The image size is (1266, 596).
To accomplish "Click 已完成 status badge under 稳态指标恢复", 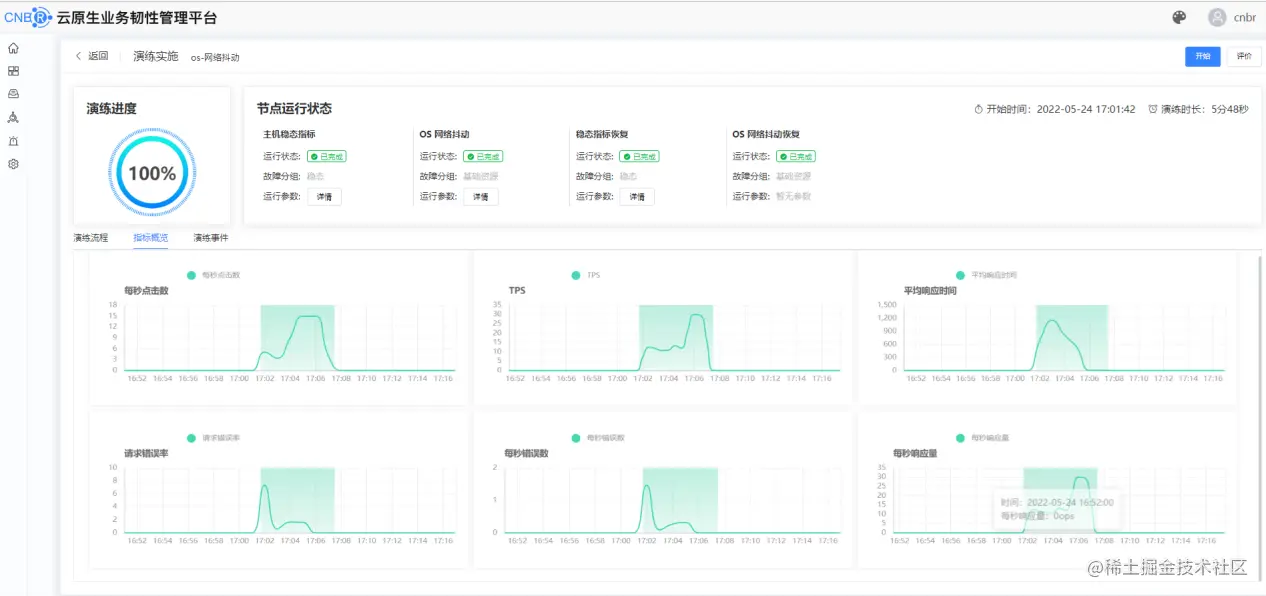I will [x=639, y=156].
